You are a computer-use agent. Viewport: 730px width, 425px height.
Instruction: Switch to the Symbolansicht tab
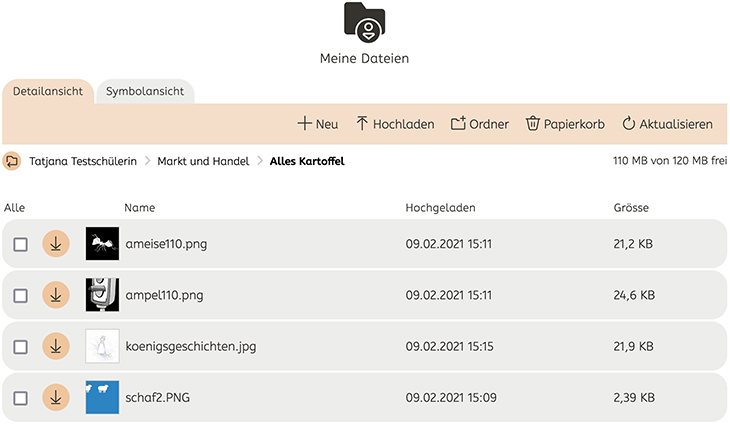click(145, 91)
